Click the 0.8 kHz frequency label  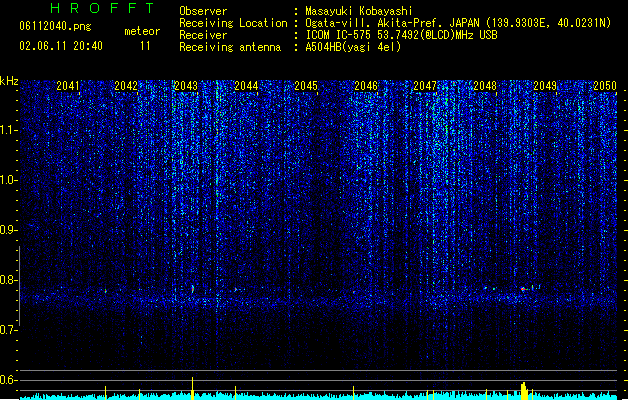[x=8, y=280]
